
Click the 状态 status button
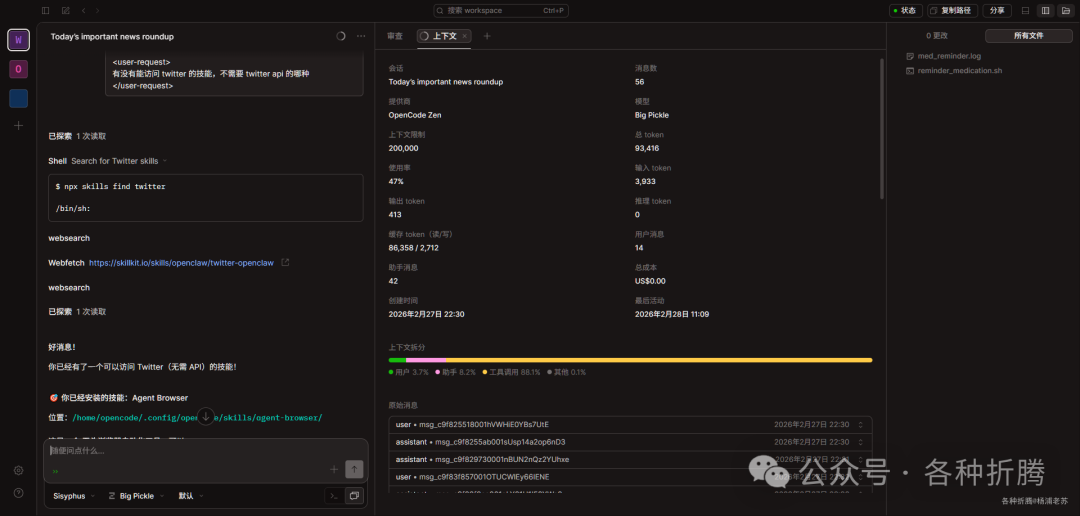click(x=905, y=10)
